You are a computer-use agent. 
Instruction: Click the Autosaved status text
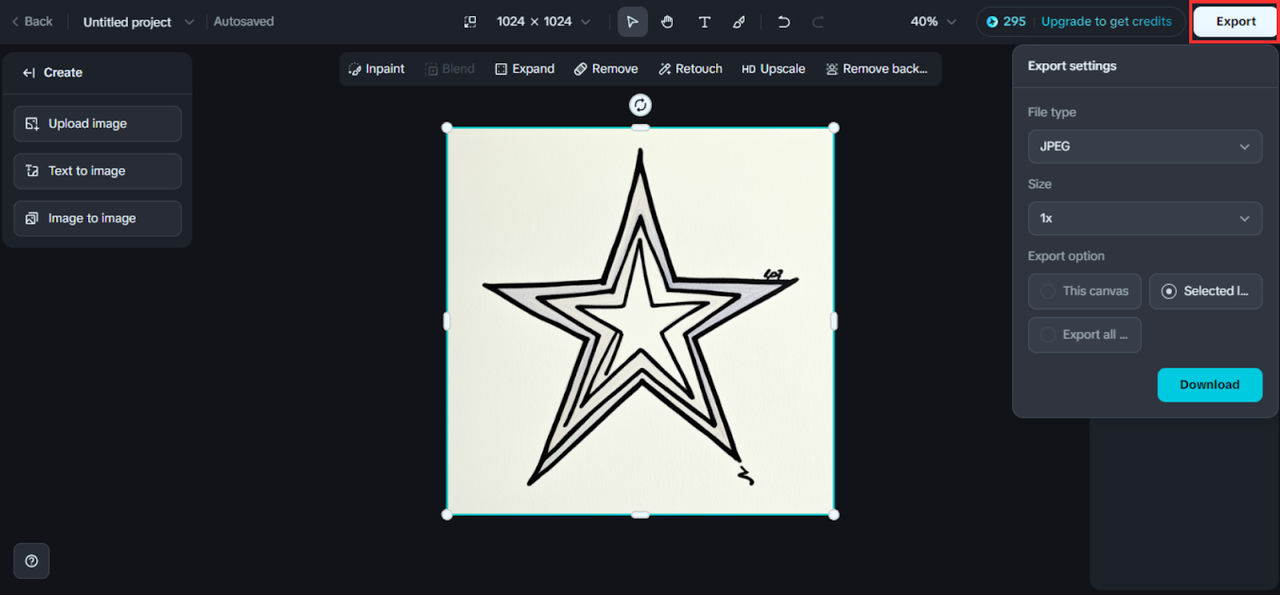243,21
